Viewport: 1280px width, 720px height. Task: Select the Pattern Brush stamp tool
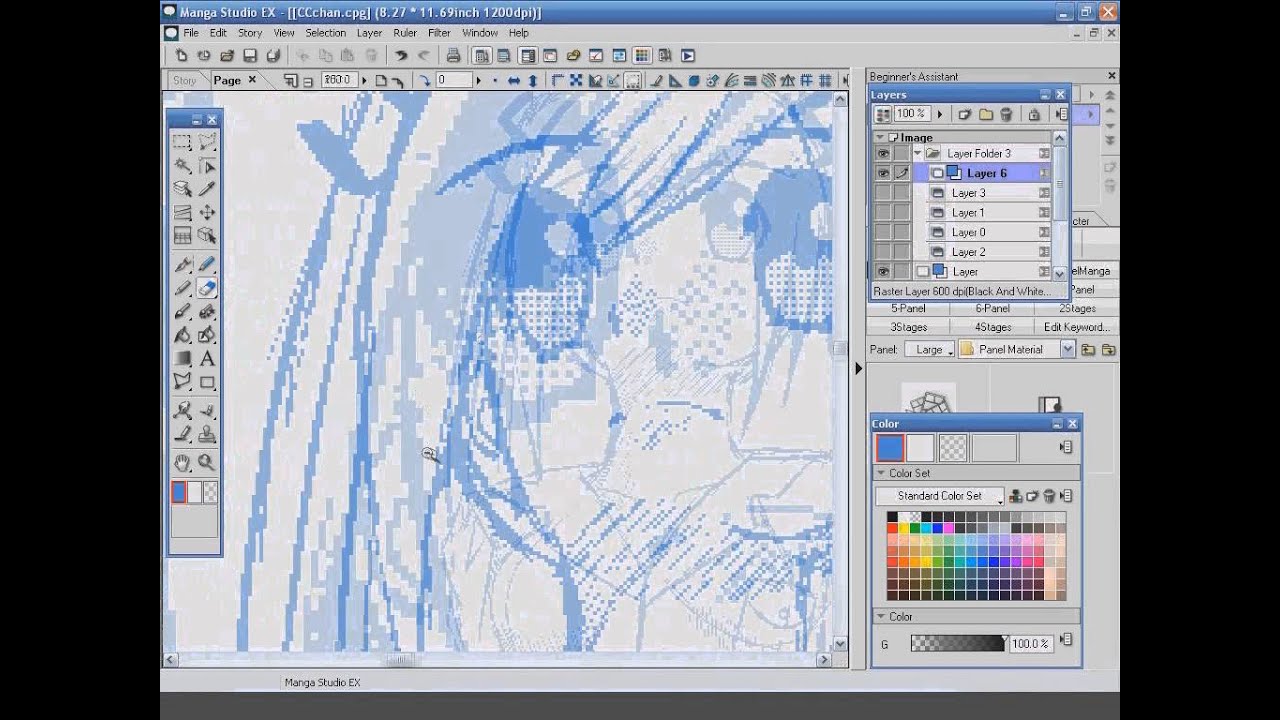click(x=207, y=435)
